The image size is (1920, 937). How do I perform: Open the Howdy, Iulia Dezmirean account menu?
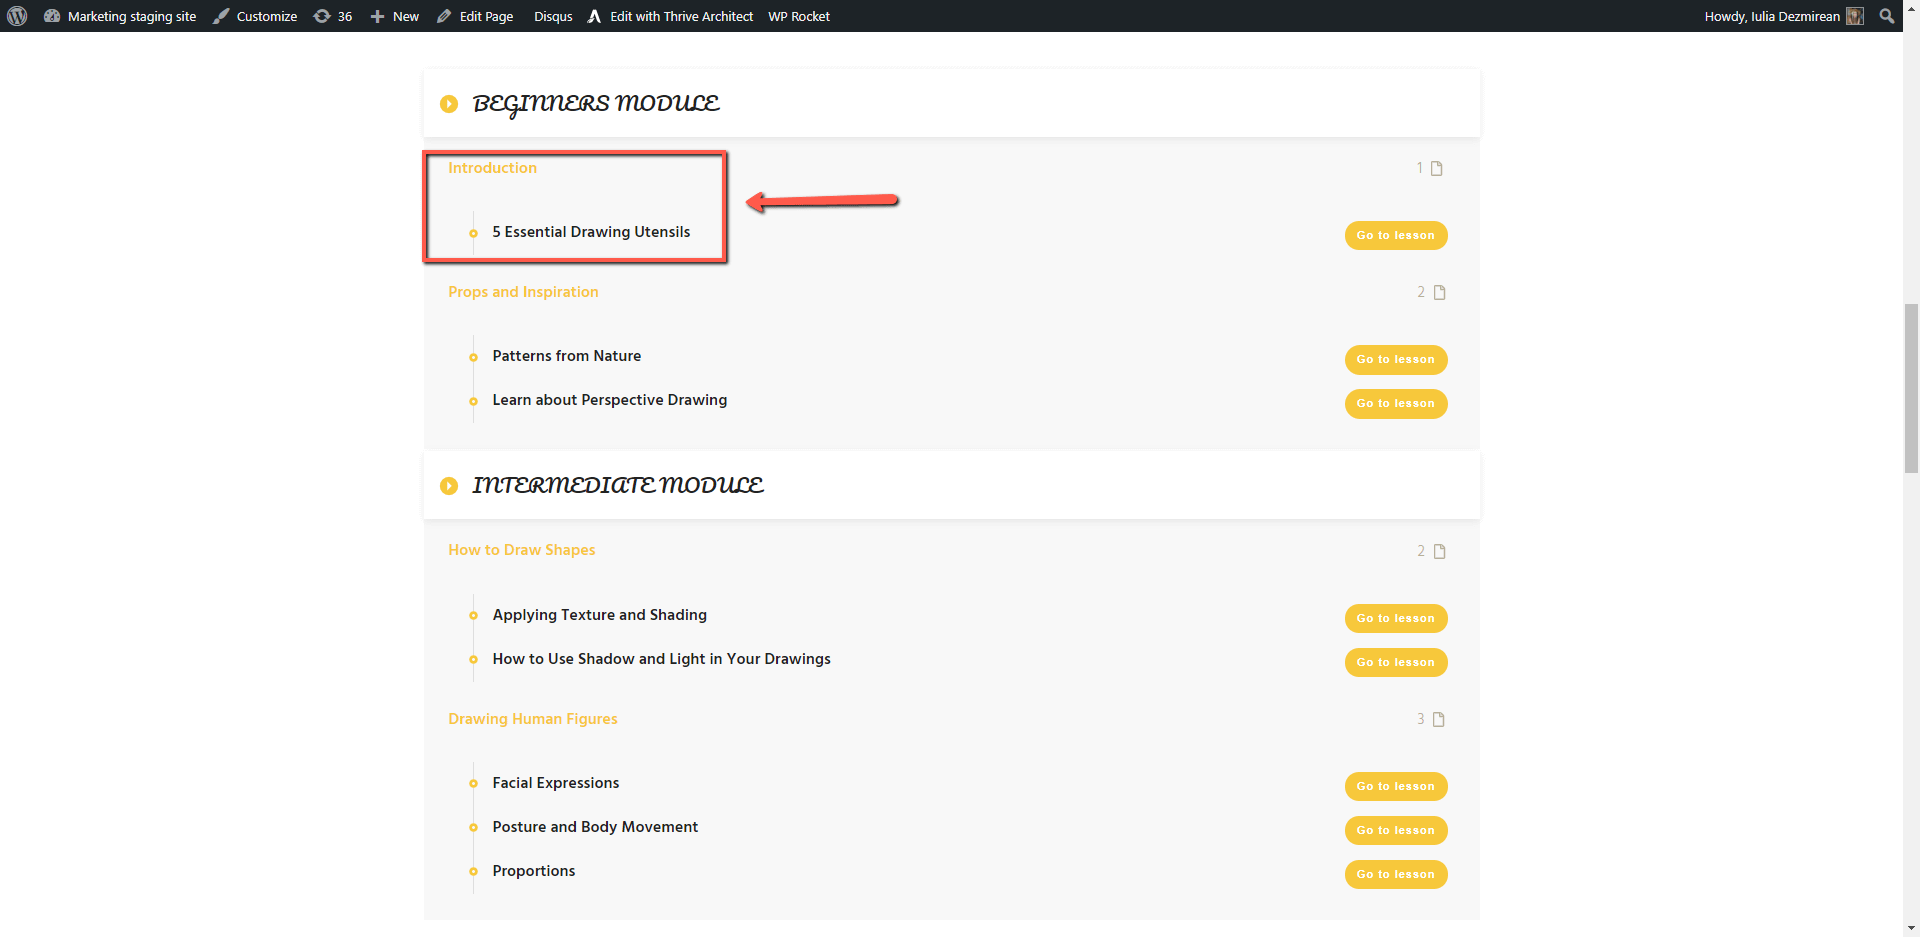click(x=1784, y=16)
